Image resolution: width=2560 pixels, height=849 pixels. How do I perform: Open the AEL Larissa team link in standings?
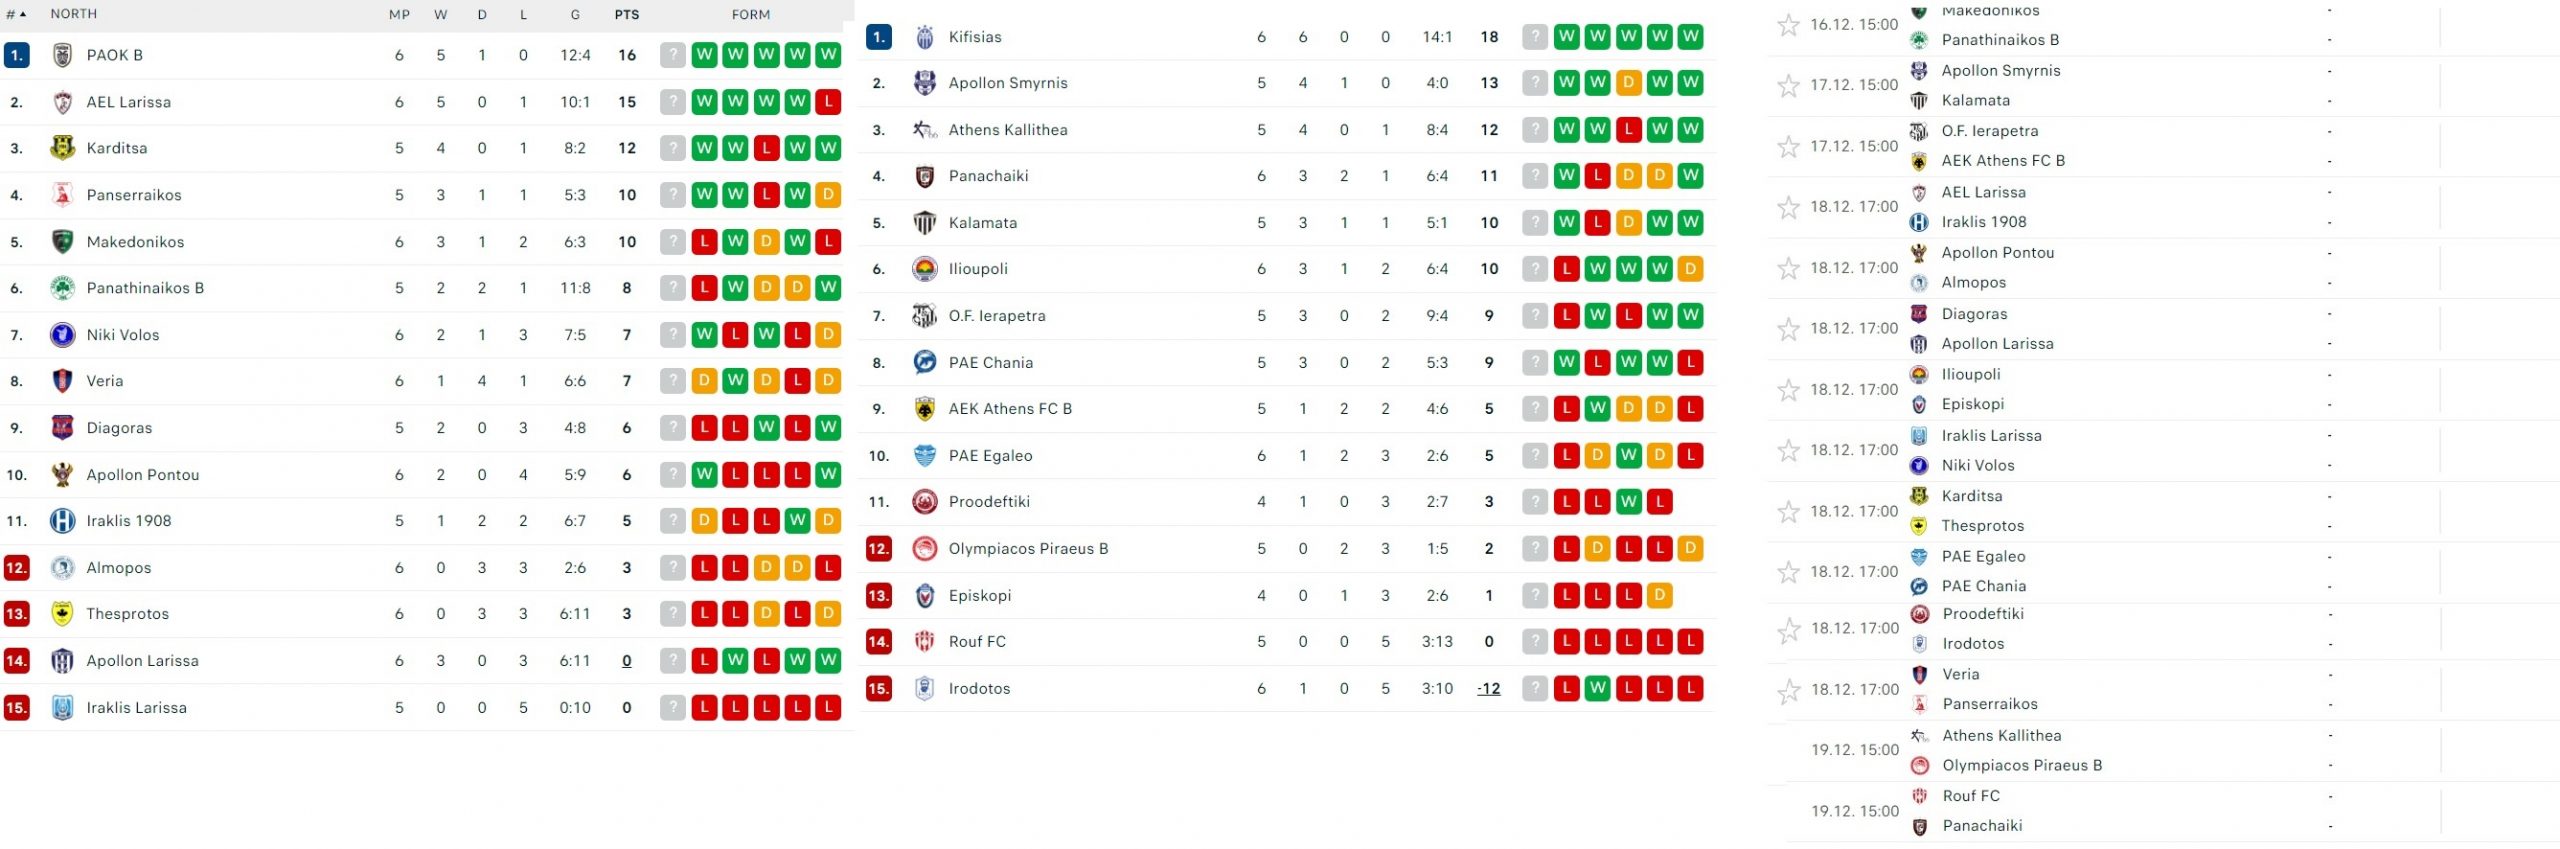point(129,102)
